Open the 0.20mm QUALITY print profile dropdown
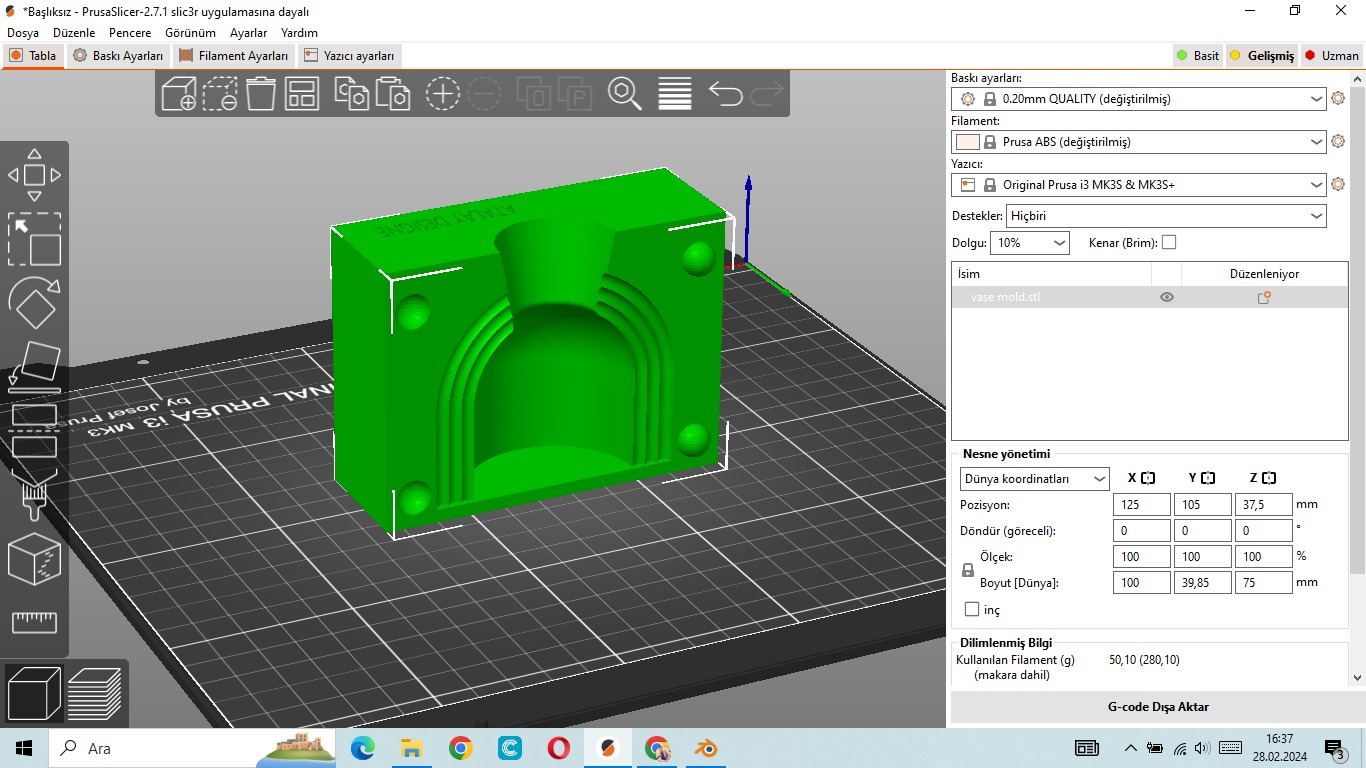This screenshot has width=1366, height=768. click(1139, 99)
